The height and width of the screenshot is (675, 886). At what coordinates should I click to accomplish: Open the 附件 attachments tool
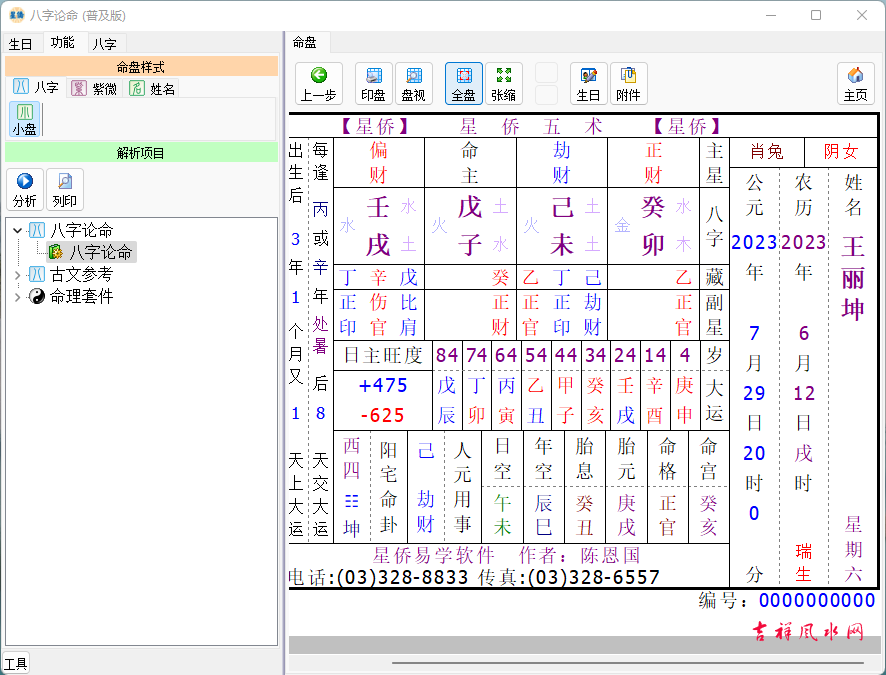[x=628, y=84]
